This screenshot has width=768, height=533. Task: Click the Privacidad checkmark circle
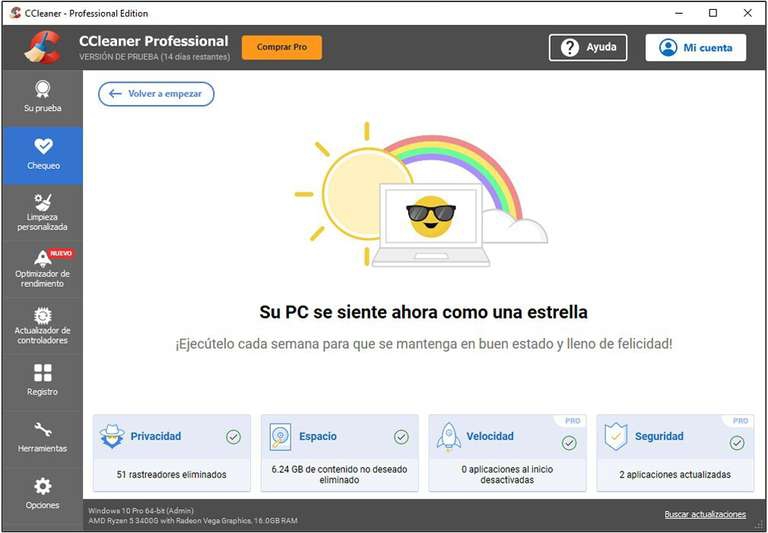(x=233, y=436)
